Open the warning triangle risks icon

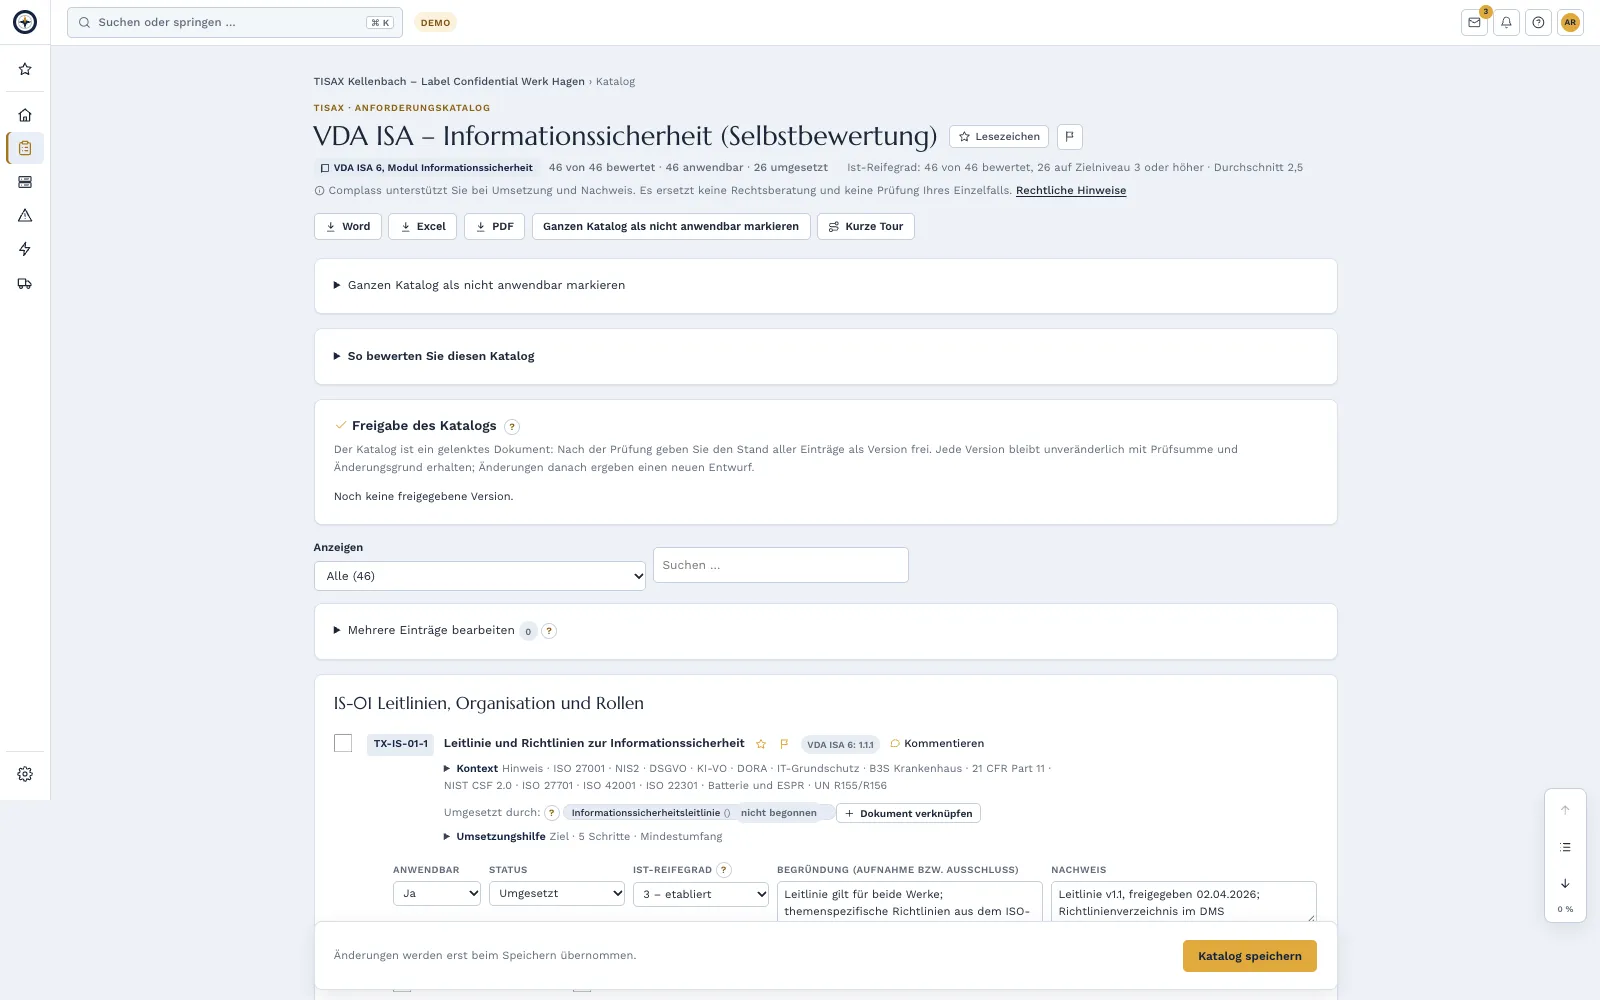25,215
